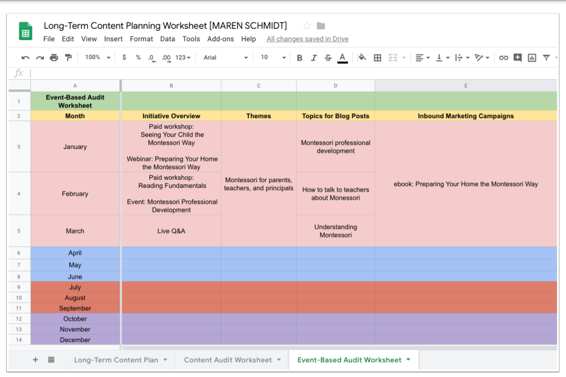The width and height of the screenshot is (566, 377).
Task: Click the print icon
Action: [x=54, y=57]
